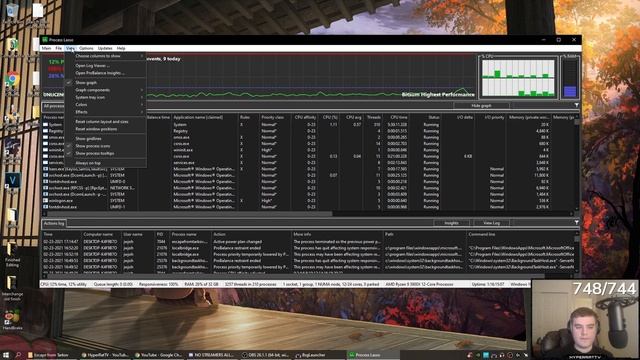Select Open Log Viewer entry

106,66
